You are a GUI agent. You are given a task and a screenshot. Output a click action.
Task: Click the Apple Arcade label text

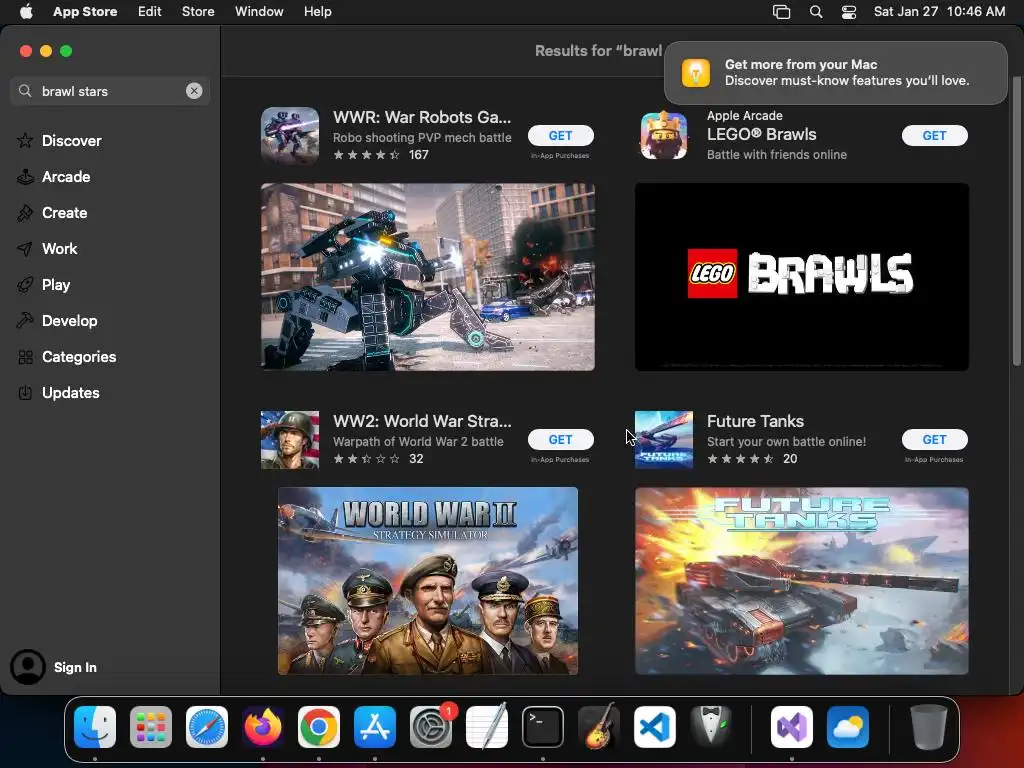[744, 116]
